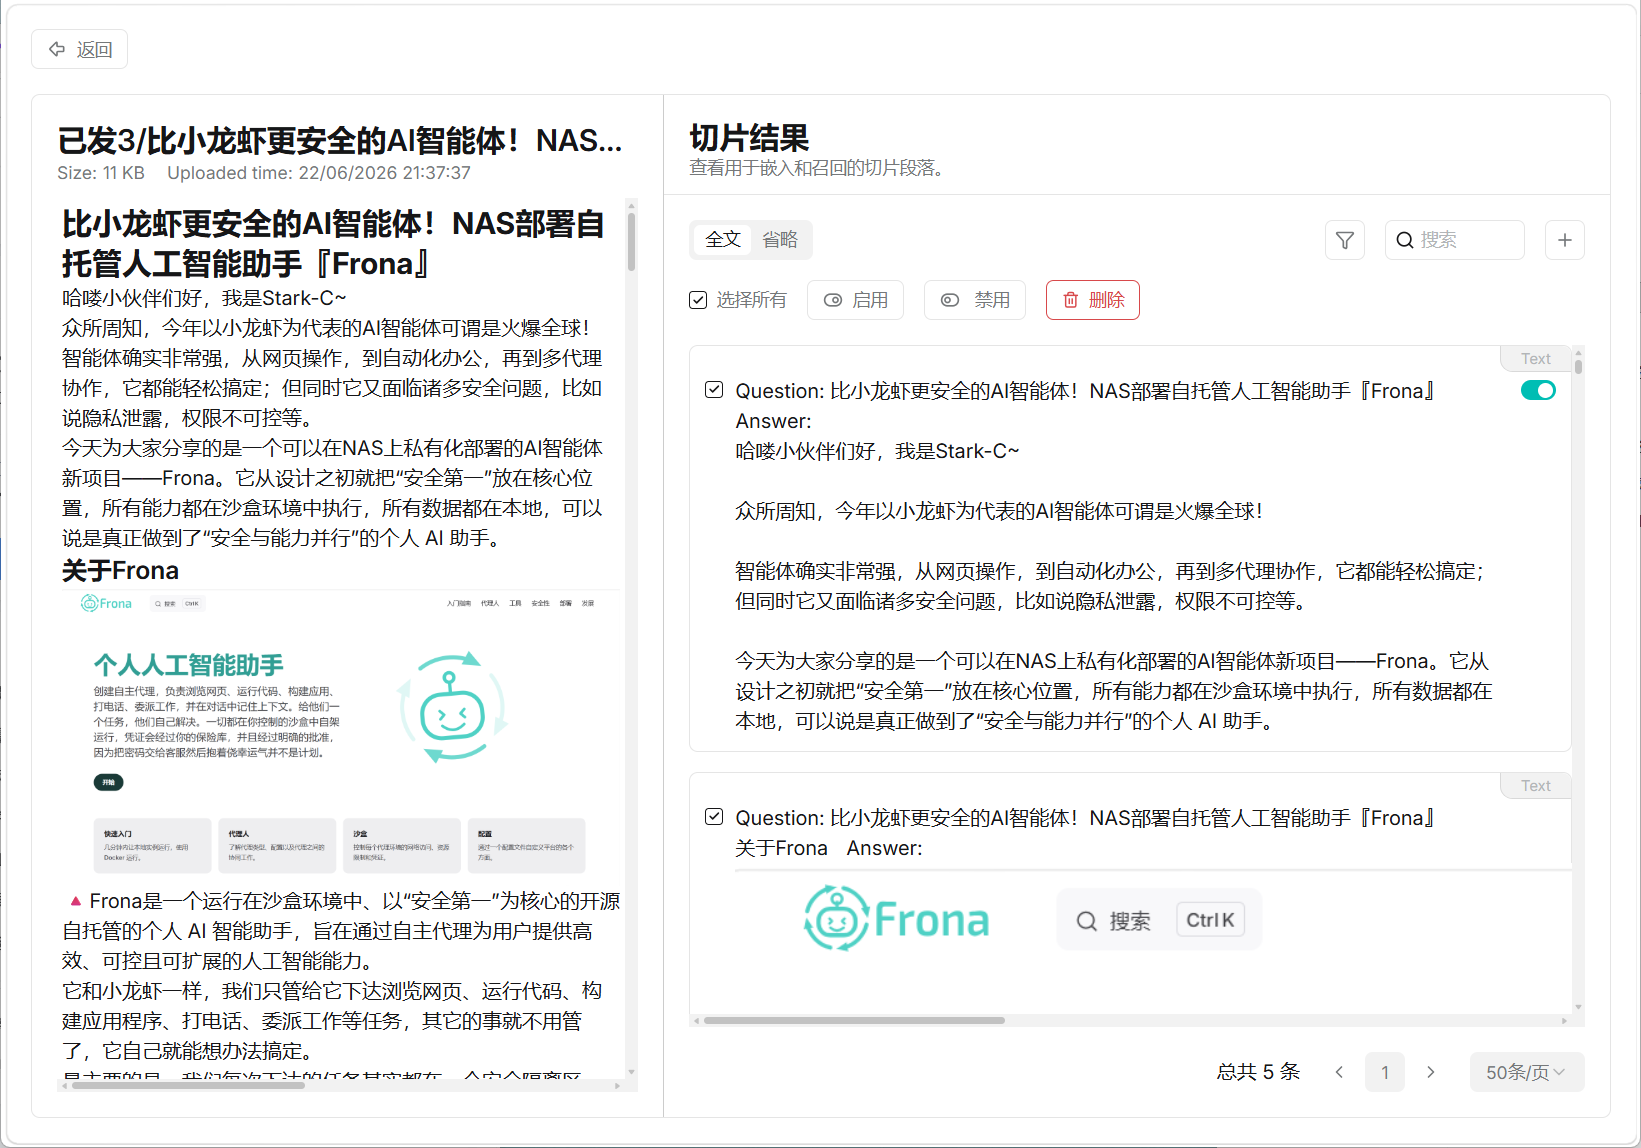Click the Text tag on the second chunk
The image size is (1641, 1148).
[1536, 785]
